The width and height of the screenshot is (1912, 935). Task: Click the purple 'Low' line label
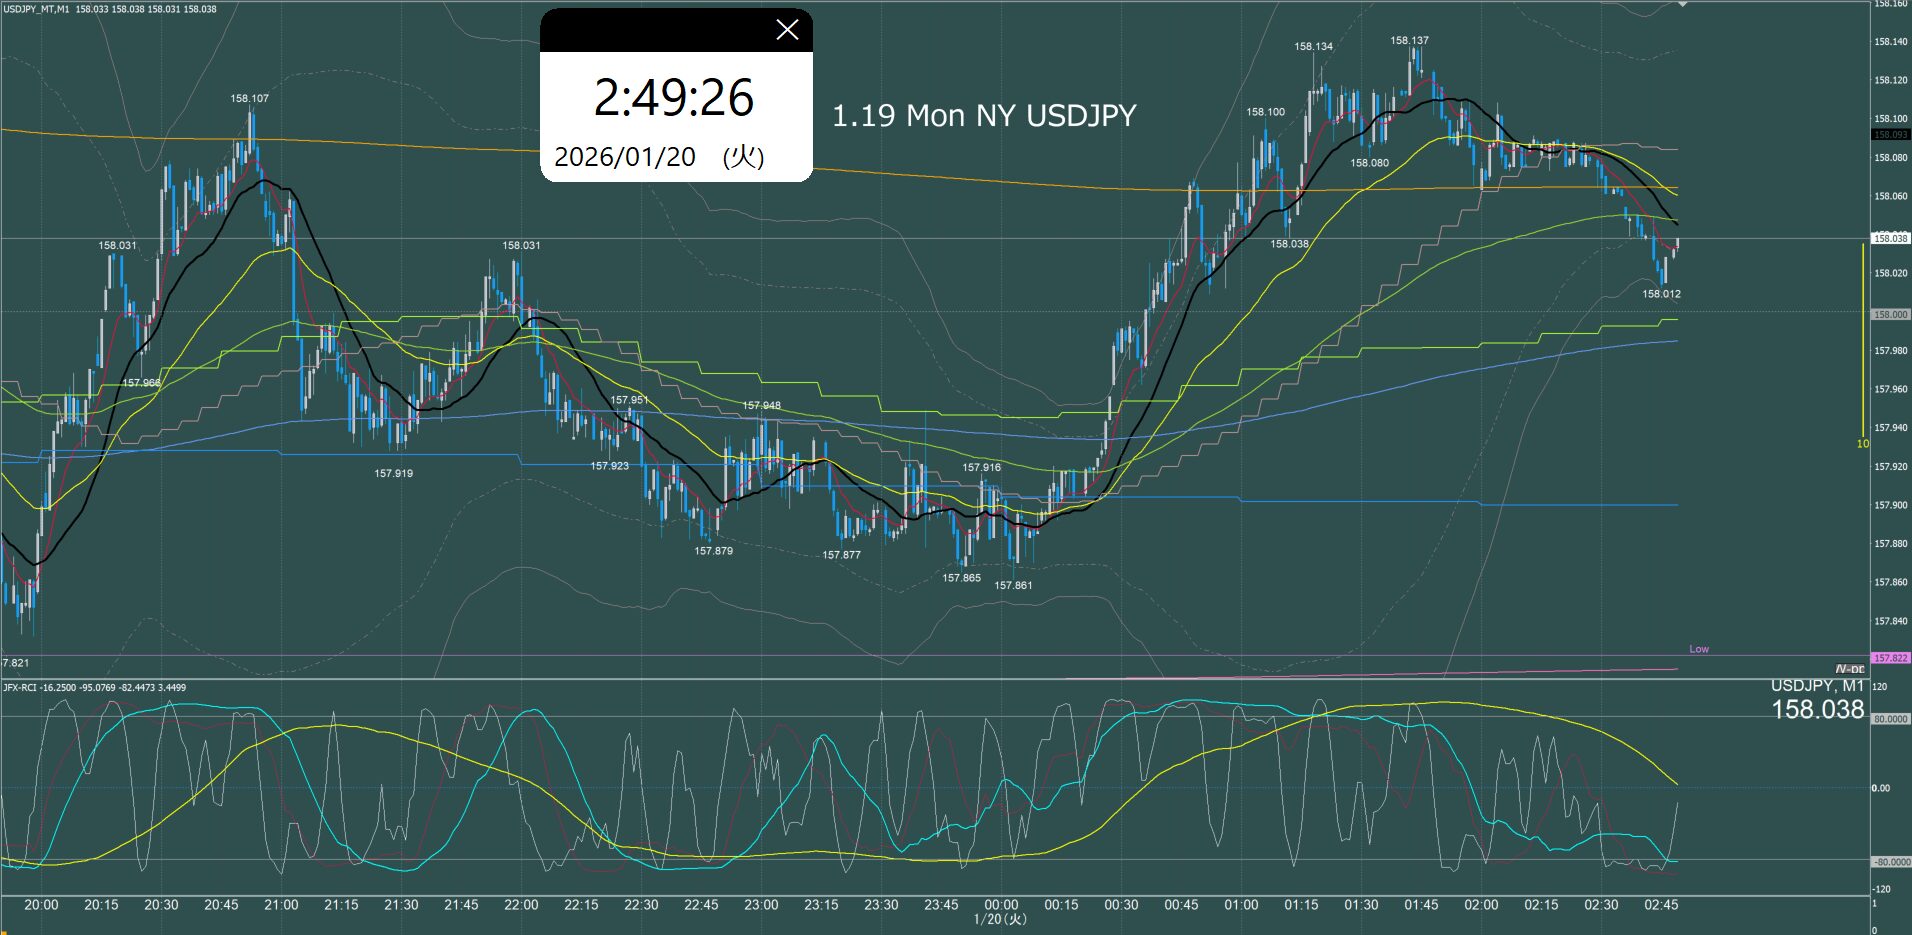tap(1699, 649)
